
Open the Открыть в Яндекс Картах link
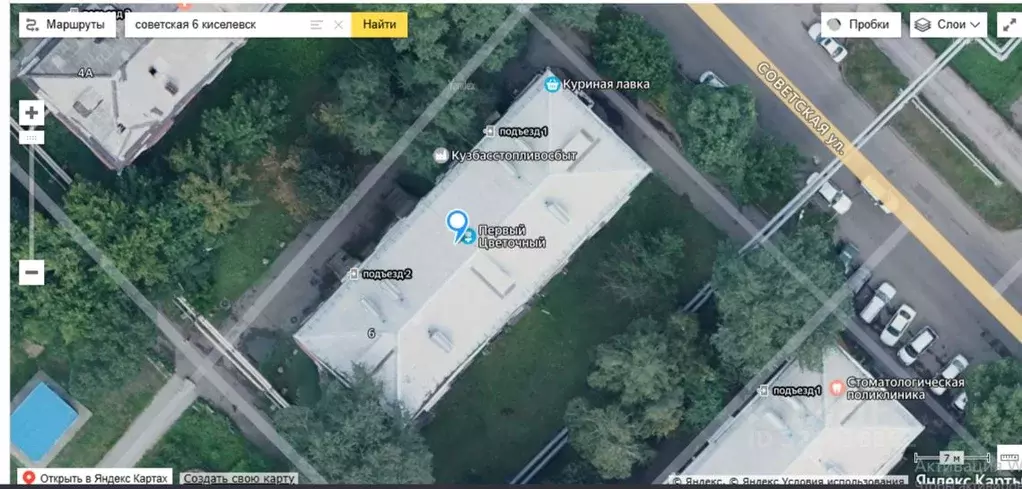coord(95,478)
